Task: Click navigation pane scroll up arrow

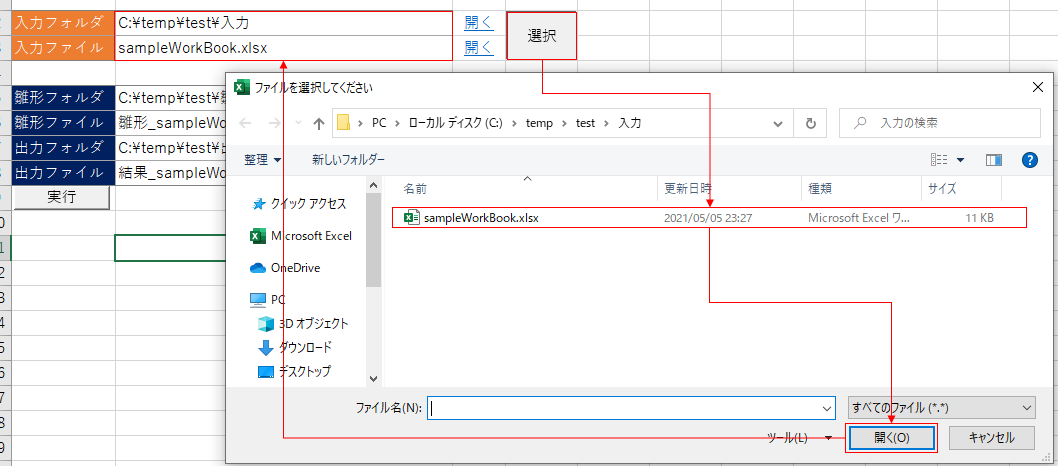Action: pos(373,185)
